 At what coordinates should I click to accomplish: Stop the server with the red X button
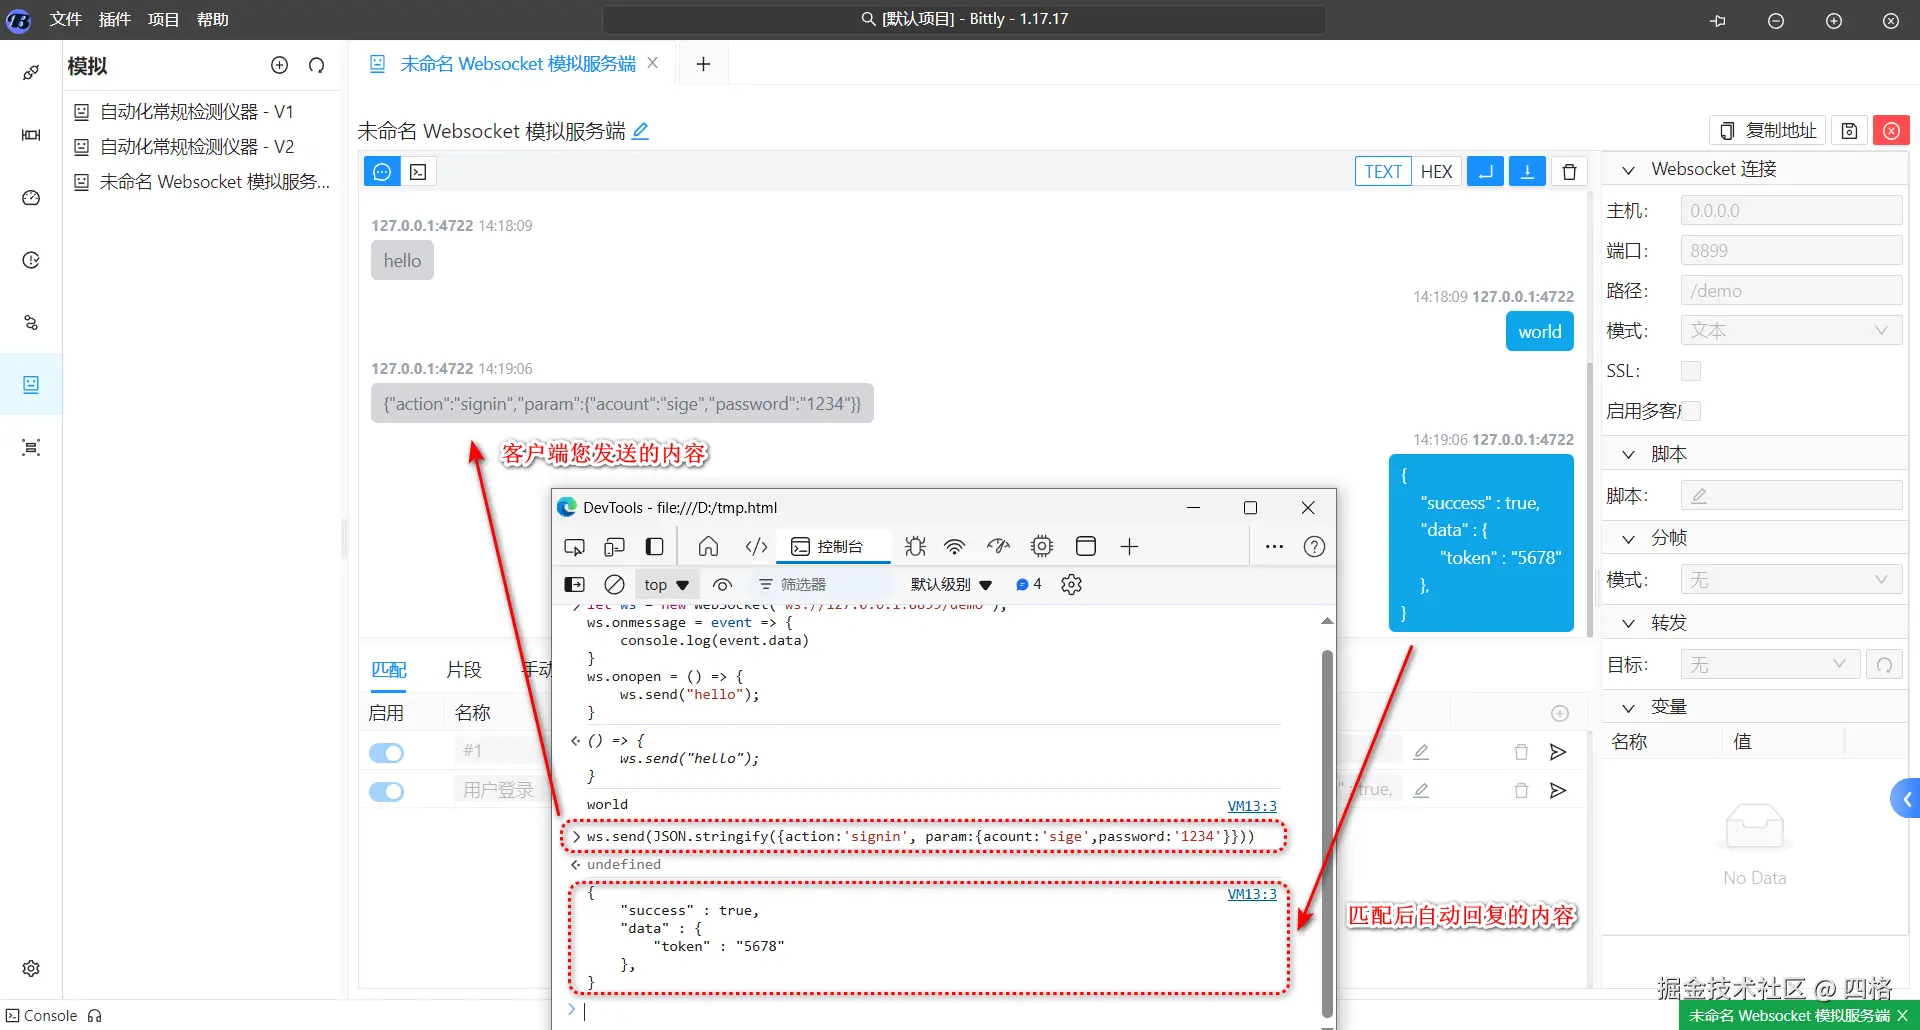tap(1891, 131)
